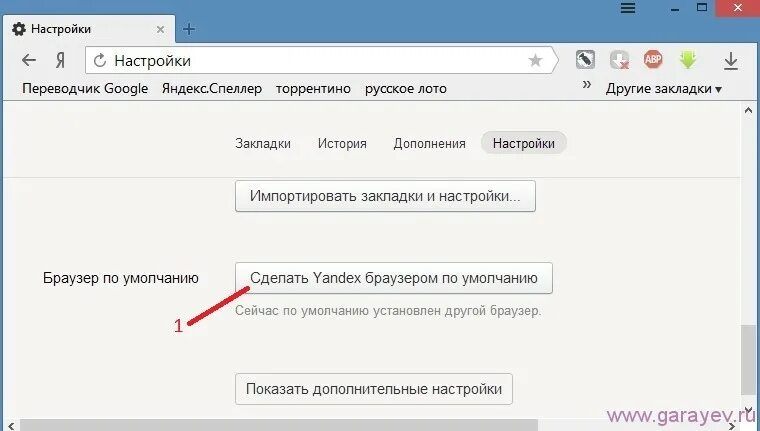Reload the page with the refresh icon

(x=100, y=61)
